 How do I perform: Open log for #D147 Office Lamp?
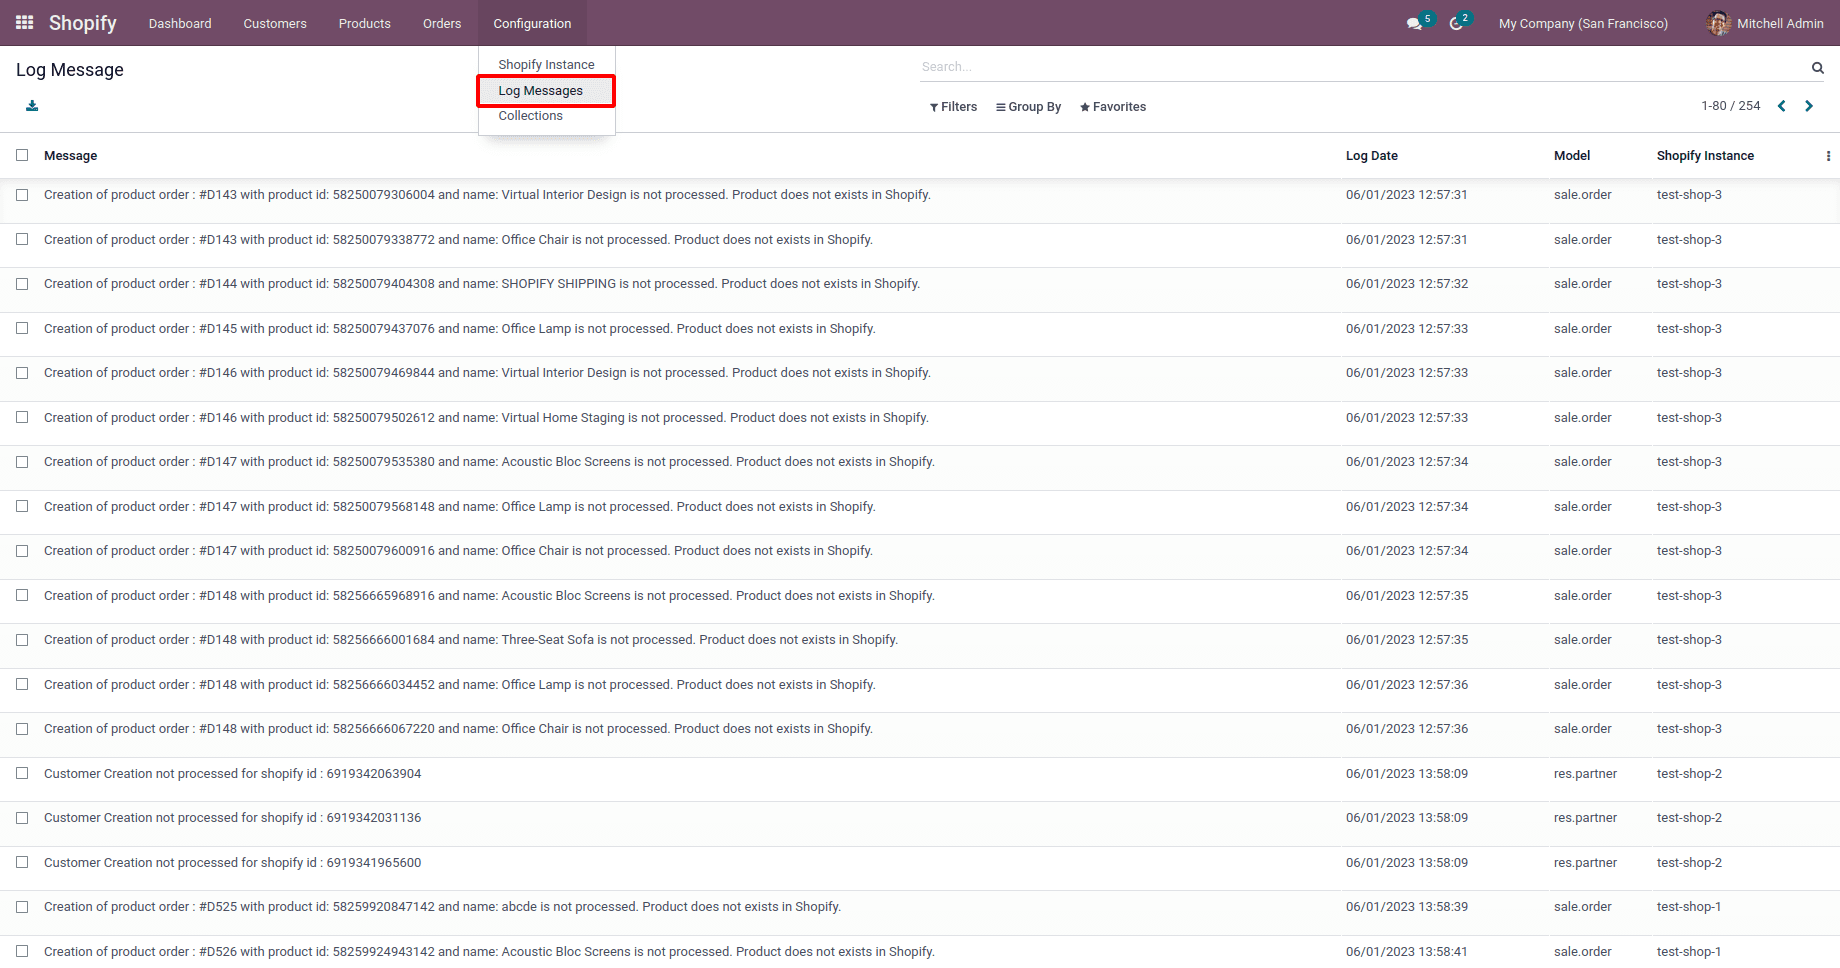click(x=459, y=507)
